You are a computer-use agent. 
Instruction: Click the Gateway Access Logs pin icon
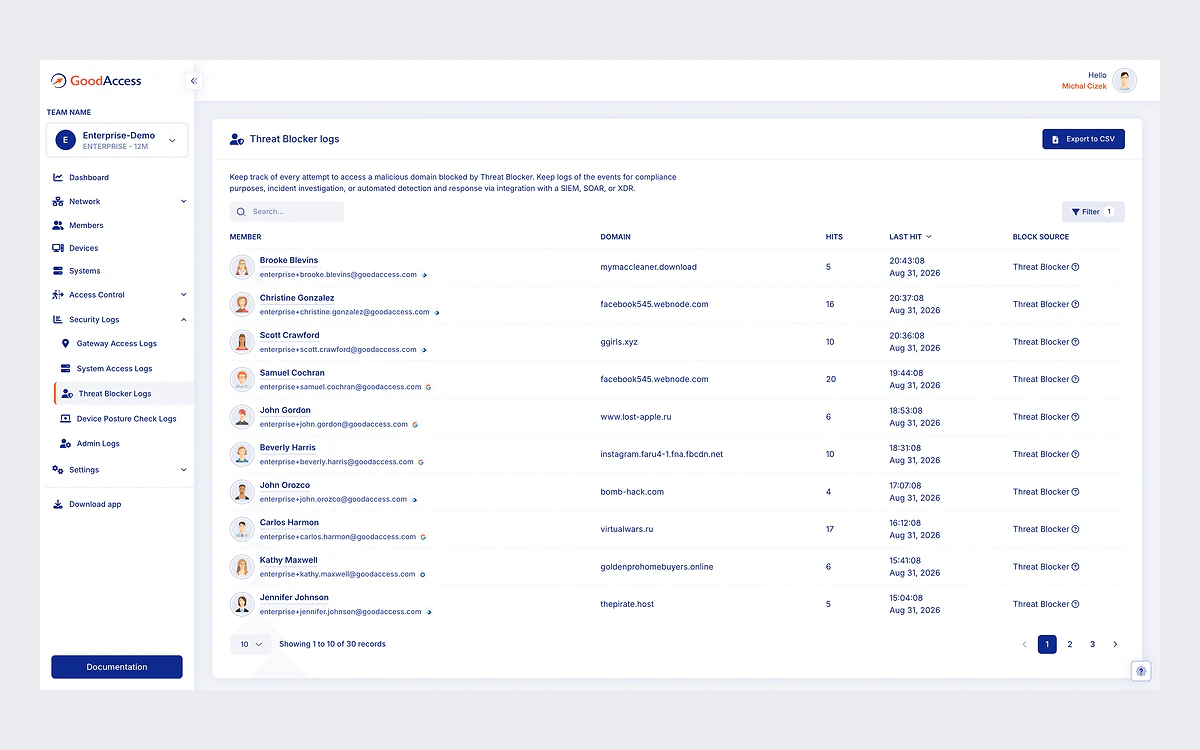(x=66, y=343)
